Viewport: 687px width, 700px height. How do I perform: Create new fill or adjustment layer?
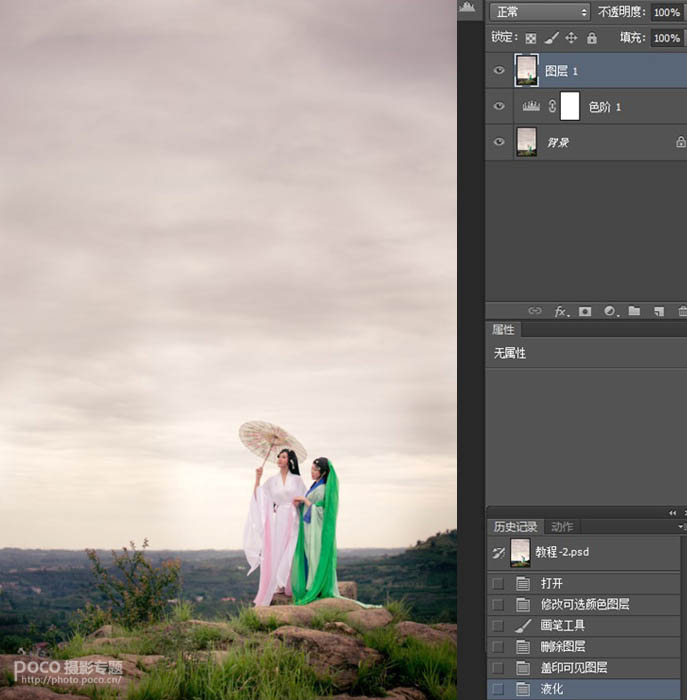tap(610, 311)
